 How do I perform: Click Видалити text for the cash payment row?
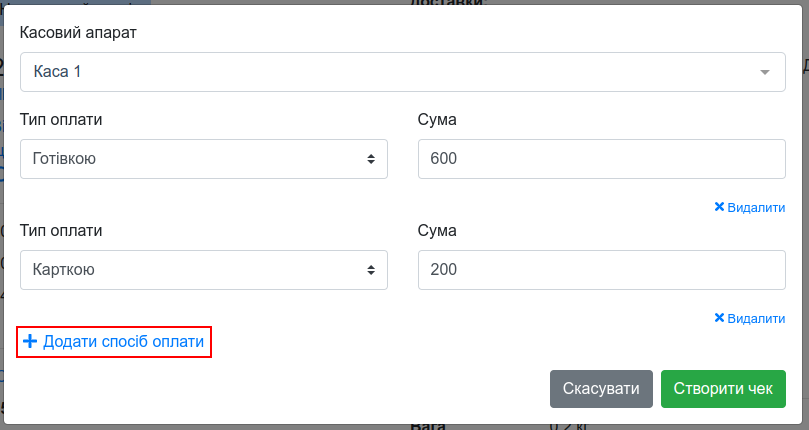[756, 208]
